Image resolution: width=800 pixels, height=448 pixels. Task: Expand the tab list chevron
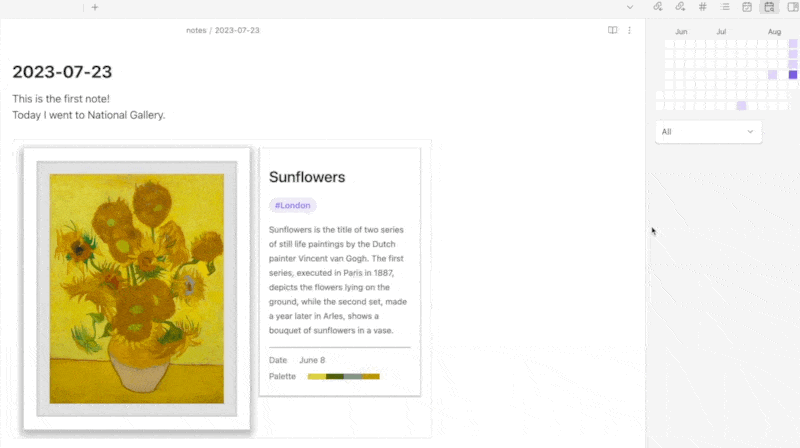(630, 7)
